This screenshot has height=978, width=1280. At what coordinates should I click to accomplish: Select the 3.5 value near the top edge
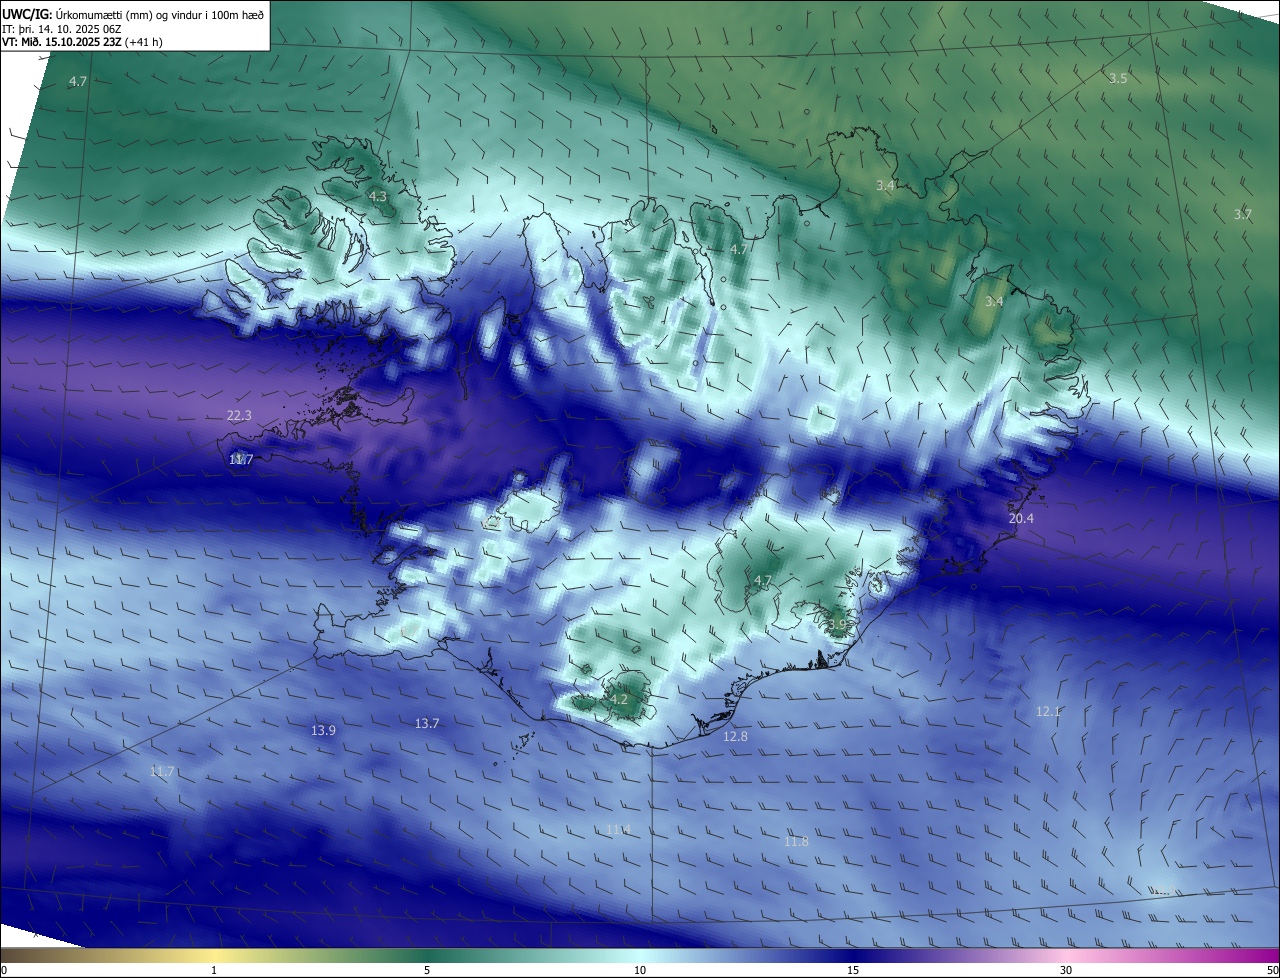coord(1118,78)
